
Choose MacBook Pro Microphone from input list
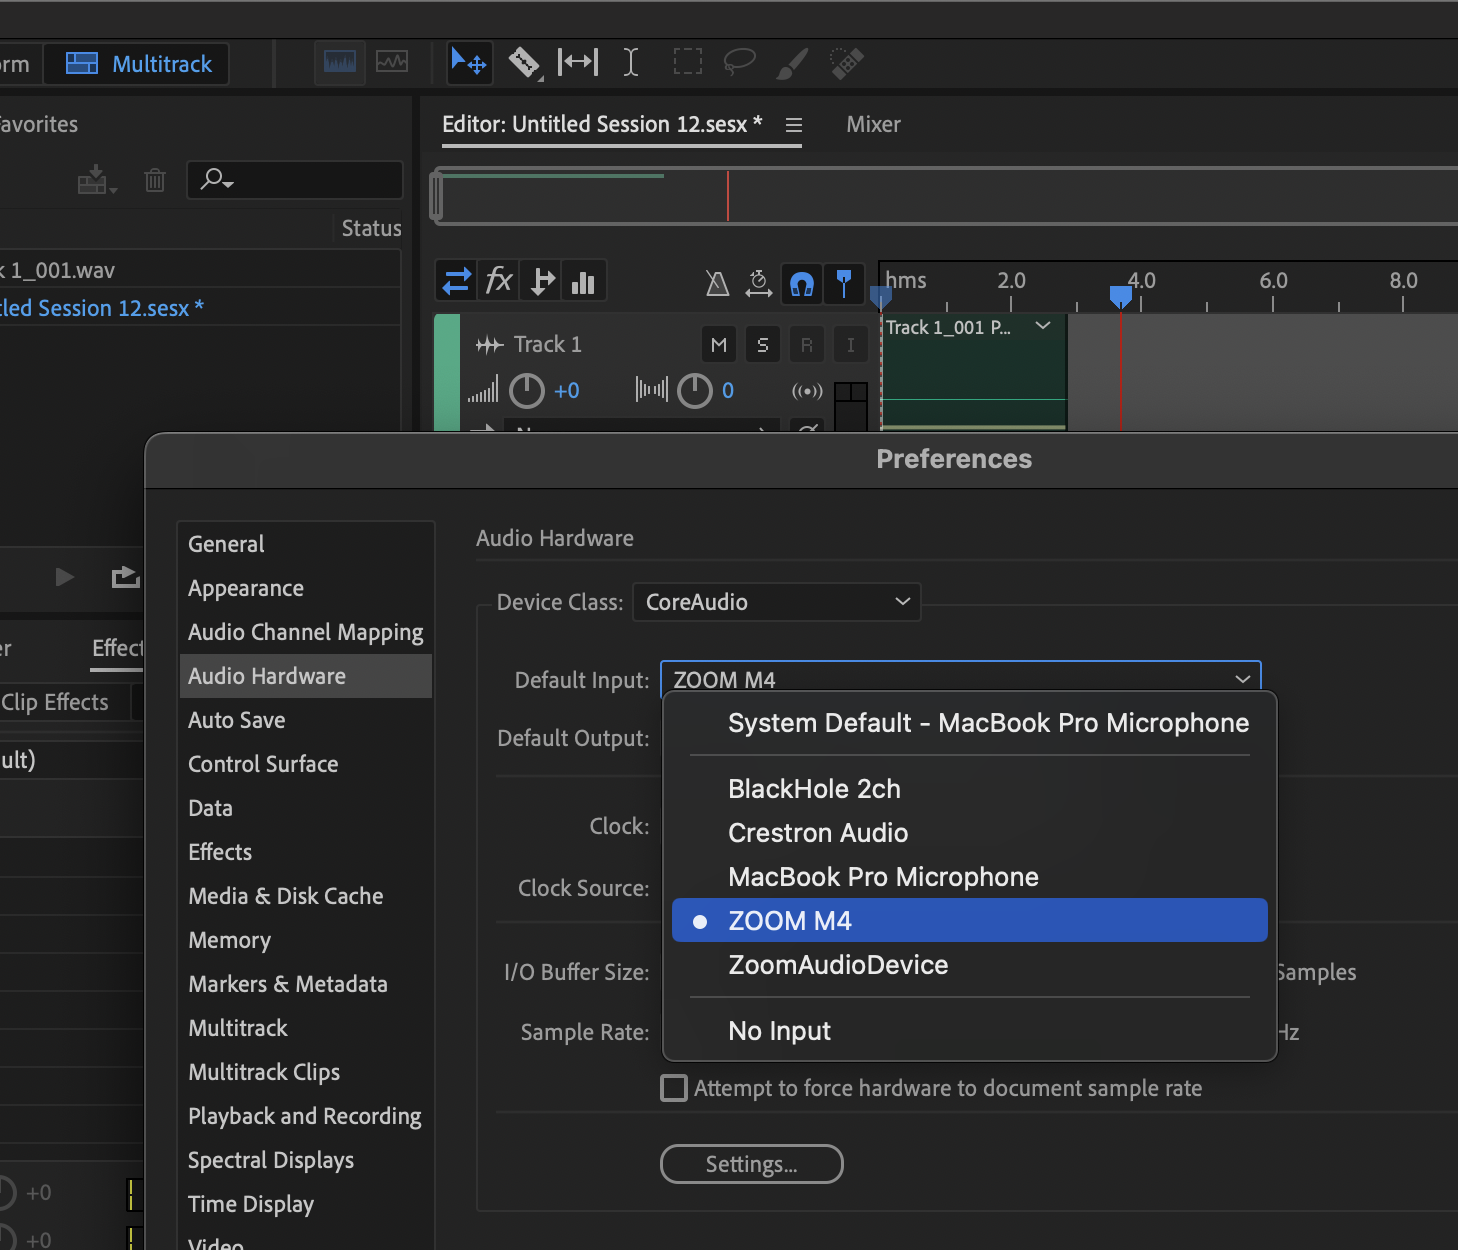point(883,877)
